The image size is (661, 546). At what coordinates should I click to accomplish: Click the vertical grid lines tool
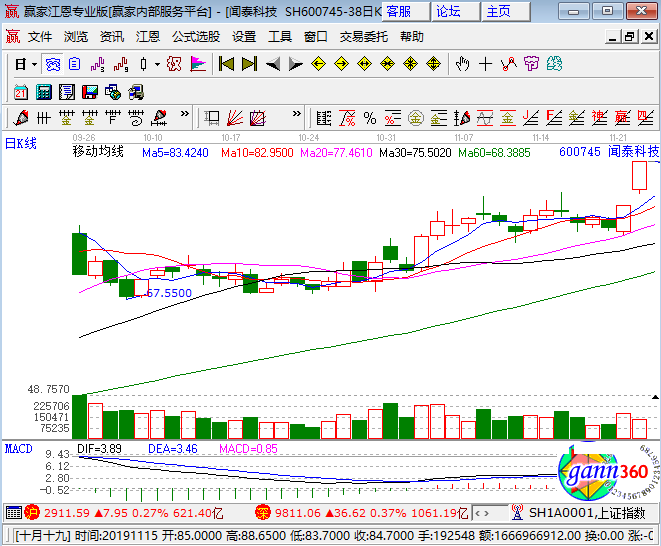point(44,118)
